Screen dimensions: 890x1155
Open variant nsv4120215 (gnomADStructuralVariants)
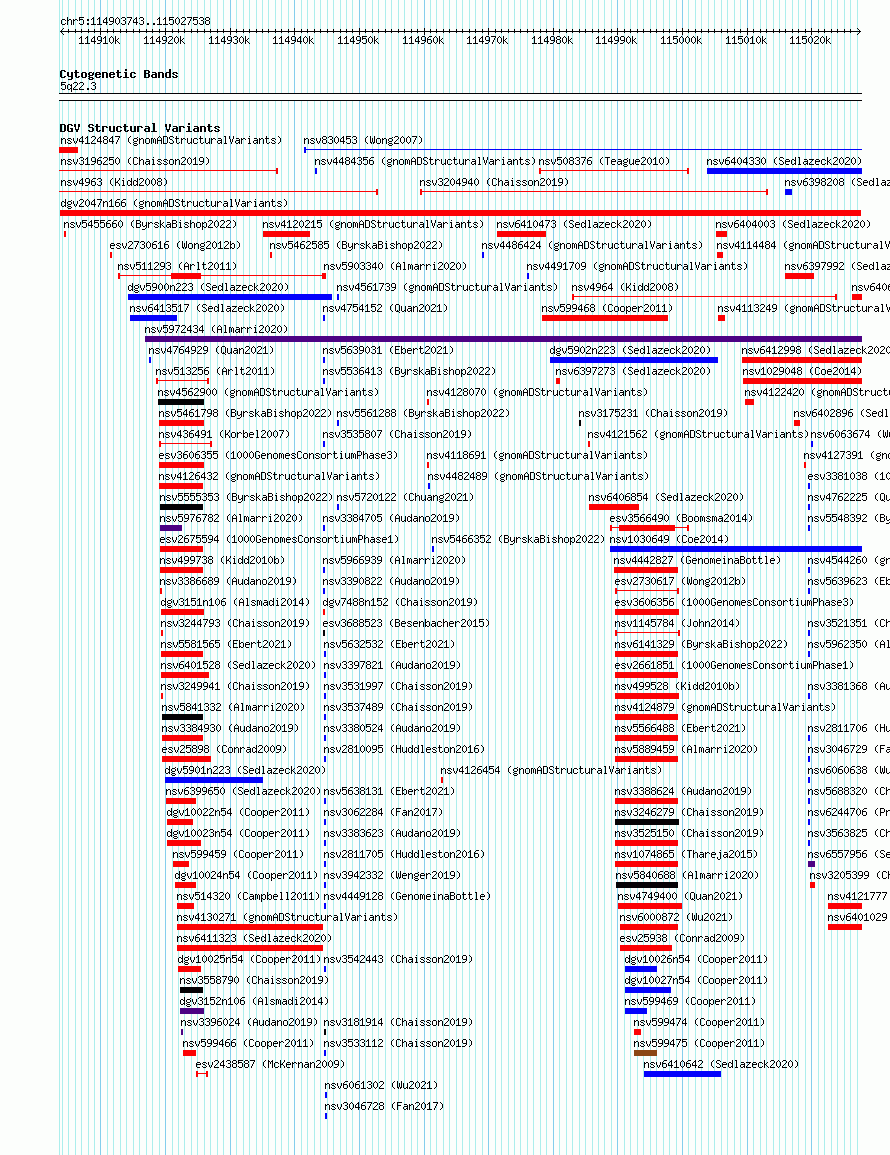coord(374,224)
